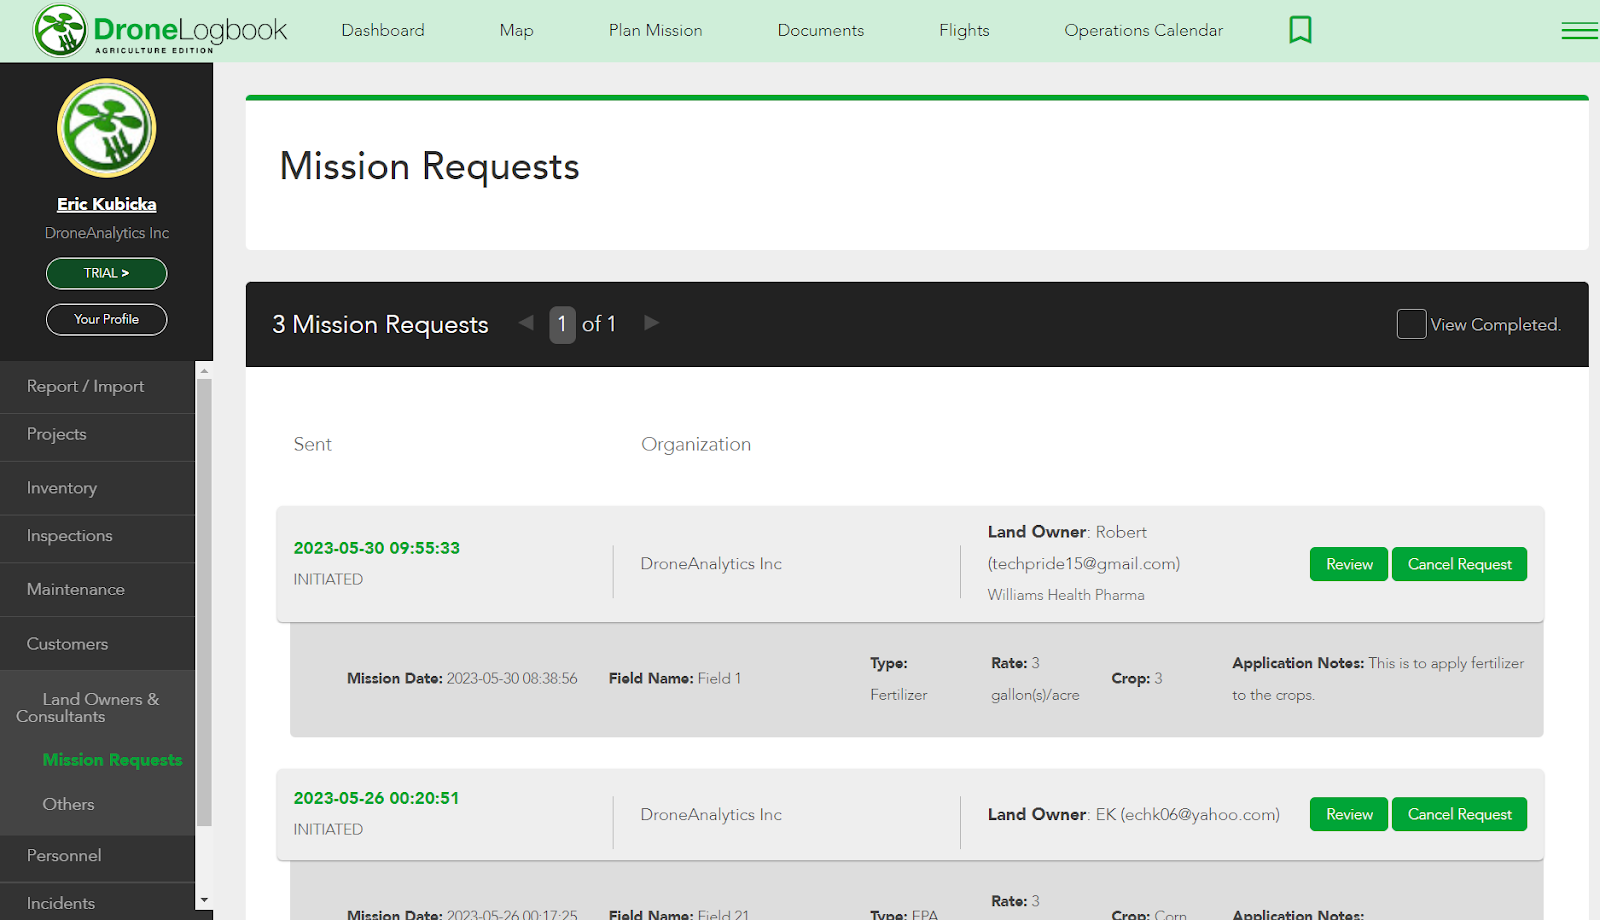Open the bookmark icon in top bar

[x=1300, y=30]
